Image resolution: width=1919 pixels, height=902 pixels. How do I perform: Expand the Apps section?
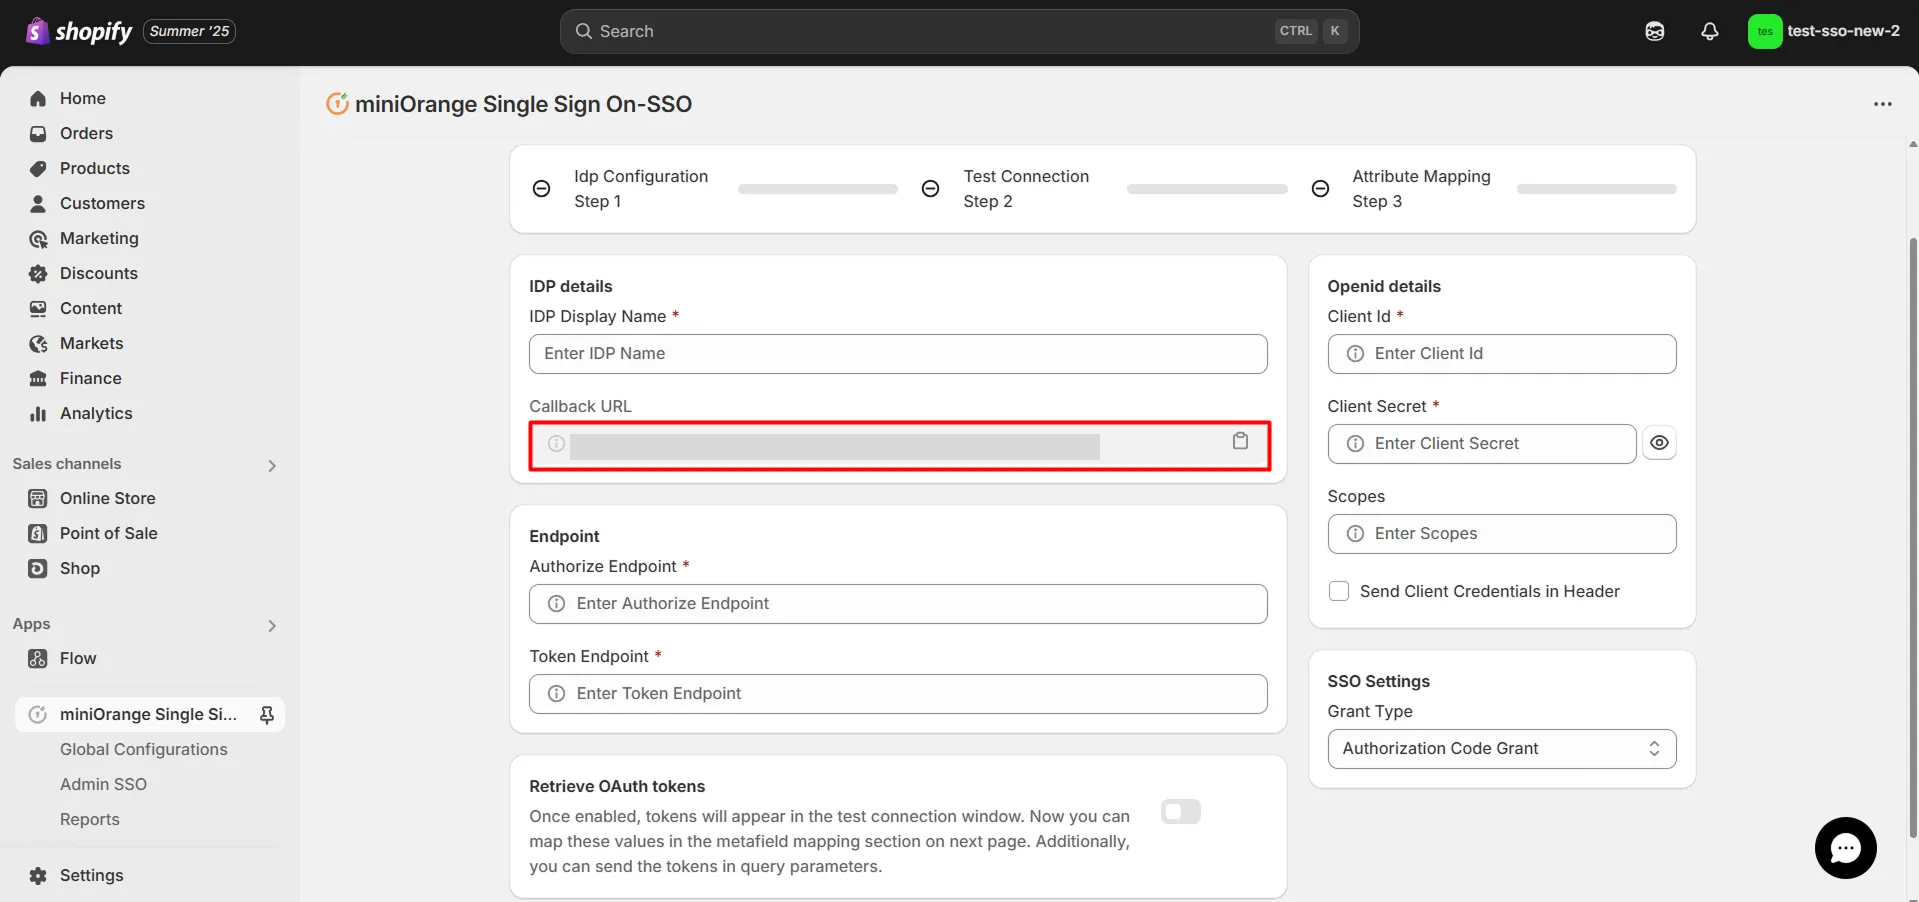(x=272, y=625)
